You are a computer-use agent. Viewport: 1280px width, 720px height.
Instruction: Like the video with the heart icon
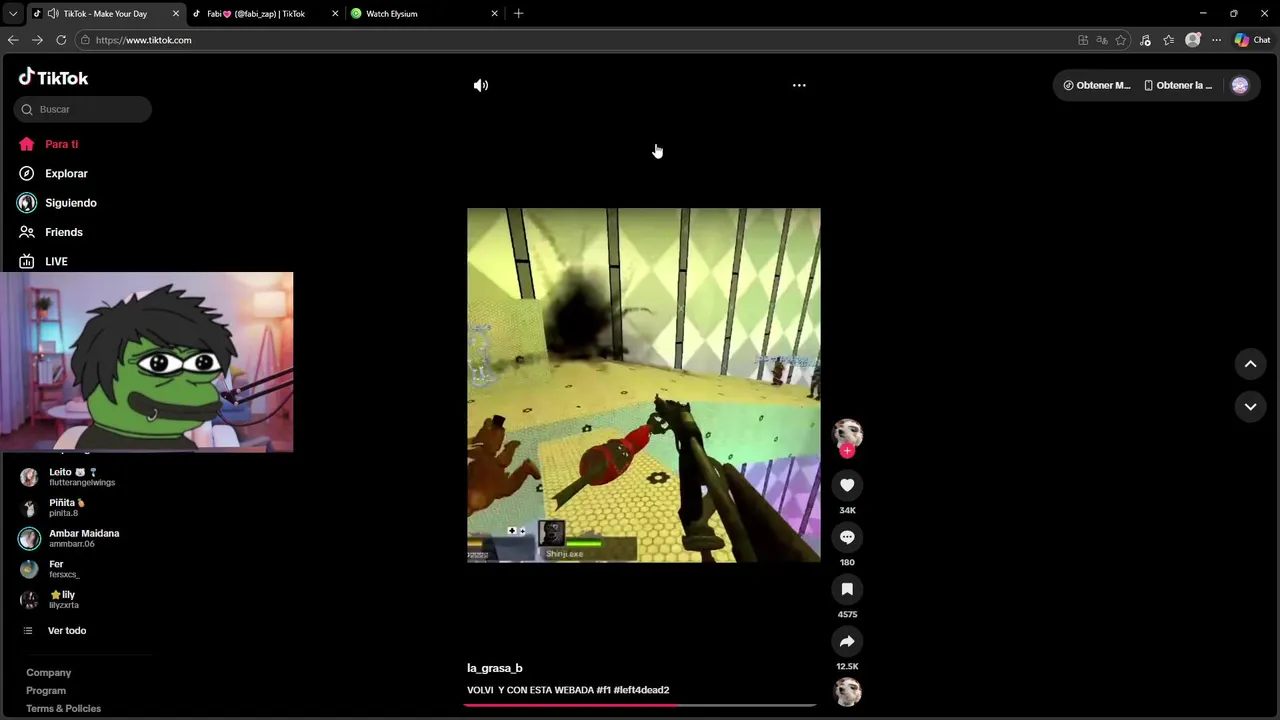click(x=847, y=485)
